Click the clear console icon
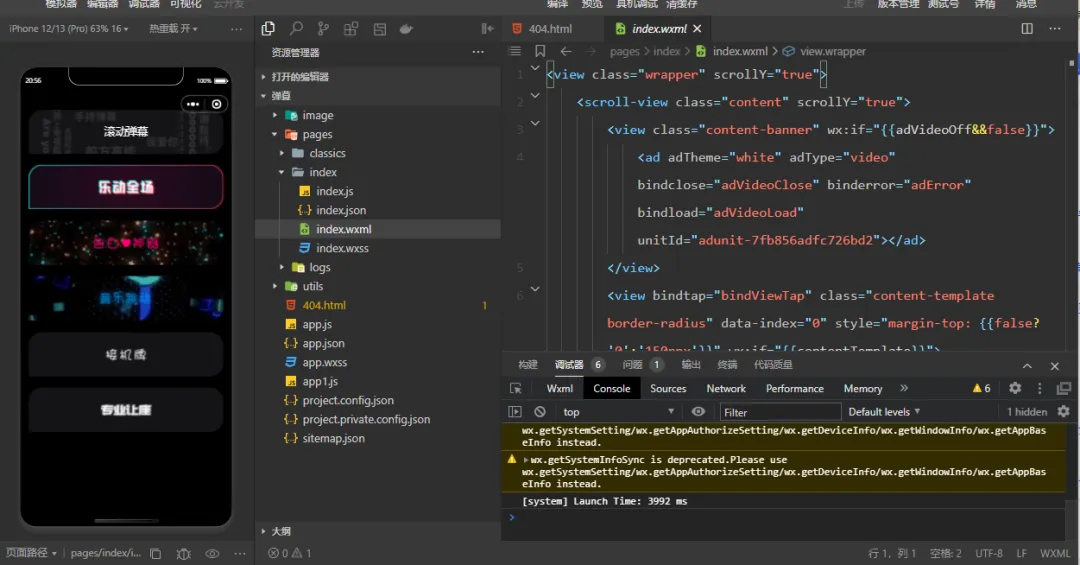The height and width of the screenshot is (565, 1080). pos(540,412)
